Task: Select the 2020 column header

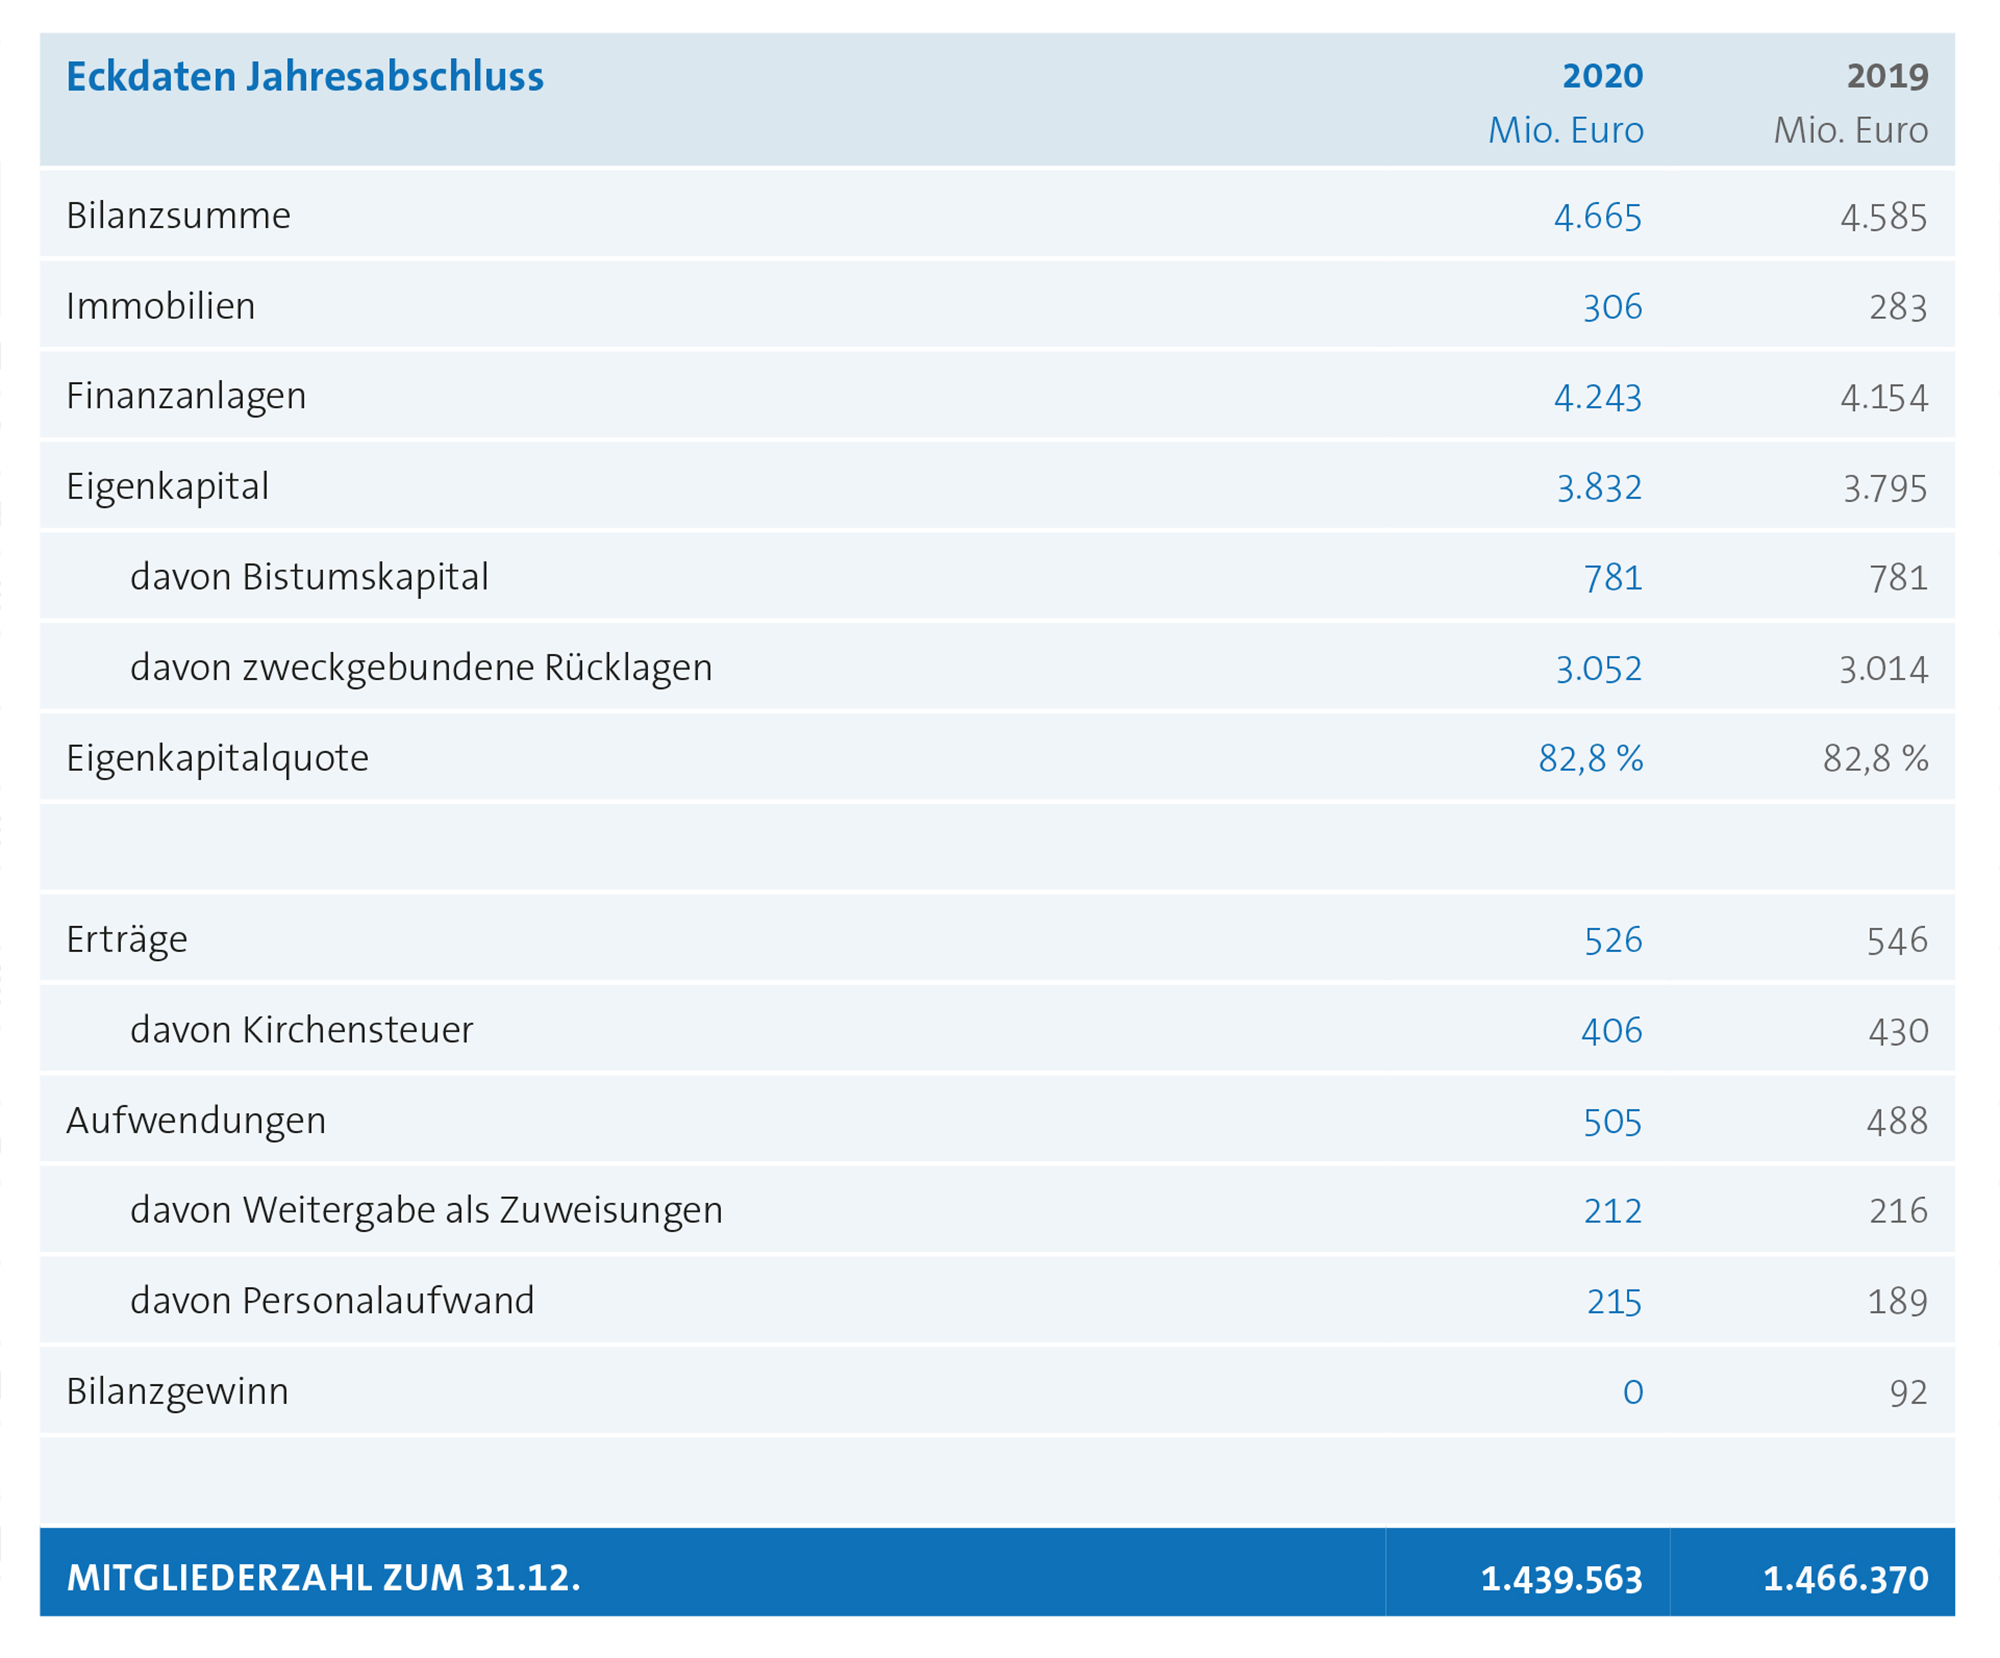Action: (x=1602, y=77)
